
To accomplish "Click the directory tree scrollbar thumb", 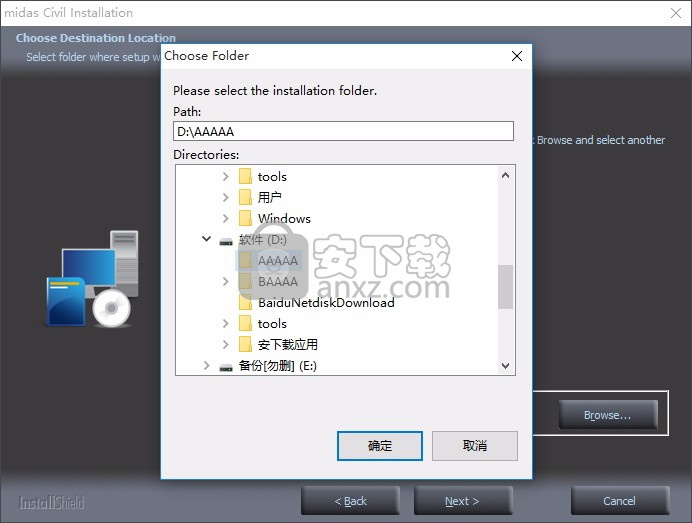I will tap(506, 287).
